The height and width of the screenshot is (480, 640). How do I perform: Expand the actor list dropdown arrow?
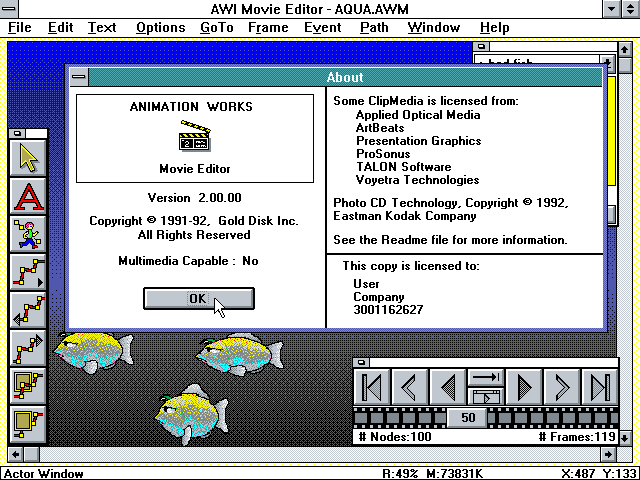pyautogui.click(x=607, y=62)
